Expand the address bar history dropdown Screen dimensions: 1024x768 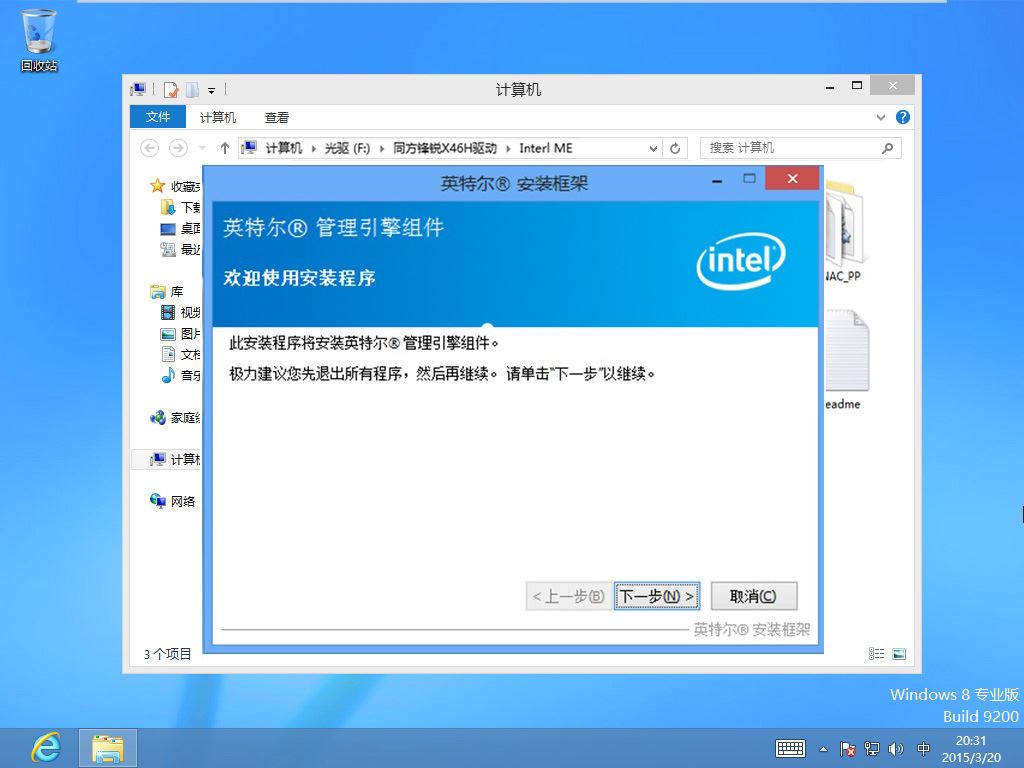(652, 149)
